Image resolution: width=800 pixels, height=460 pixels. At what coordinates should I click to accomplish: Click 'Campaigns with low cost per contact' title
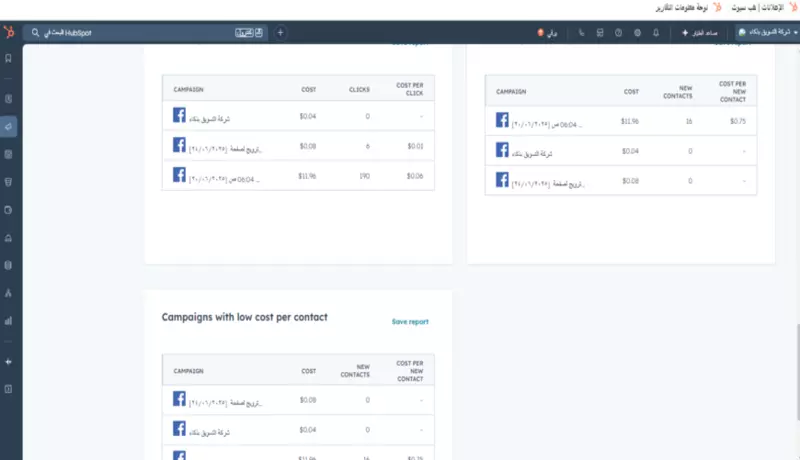click(x=244, y=317)
